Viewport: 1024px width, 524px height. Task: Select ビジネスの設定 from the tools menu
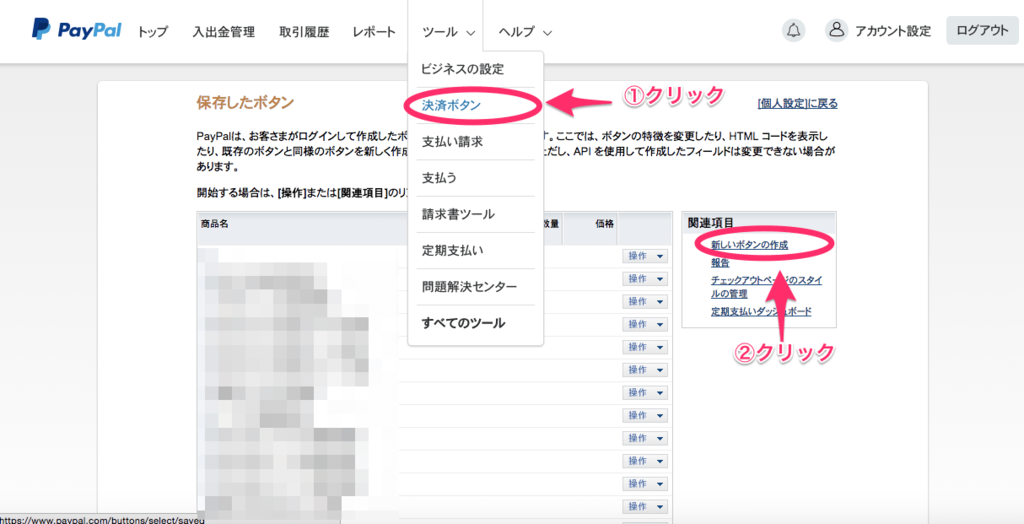462,69
